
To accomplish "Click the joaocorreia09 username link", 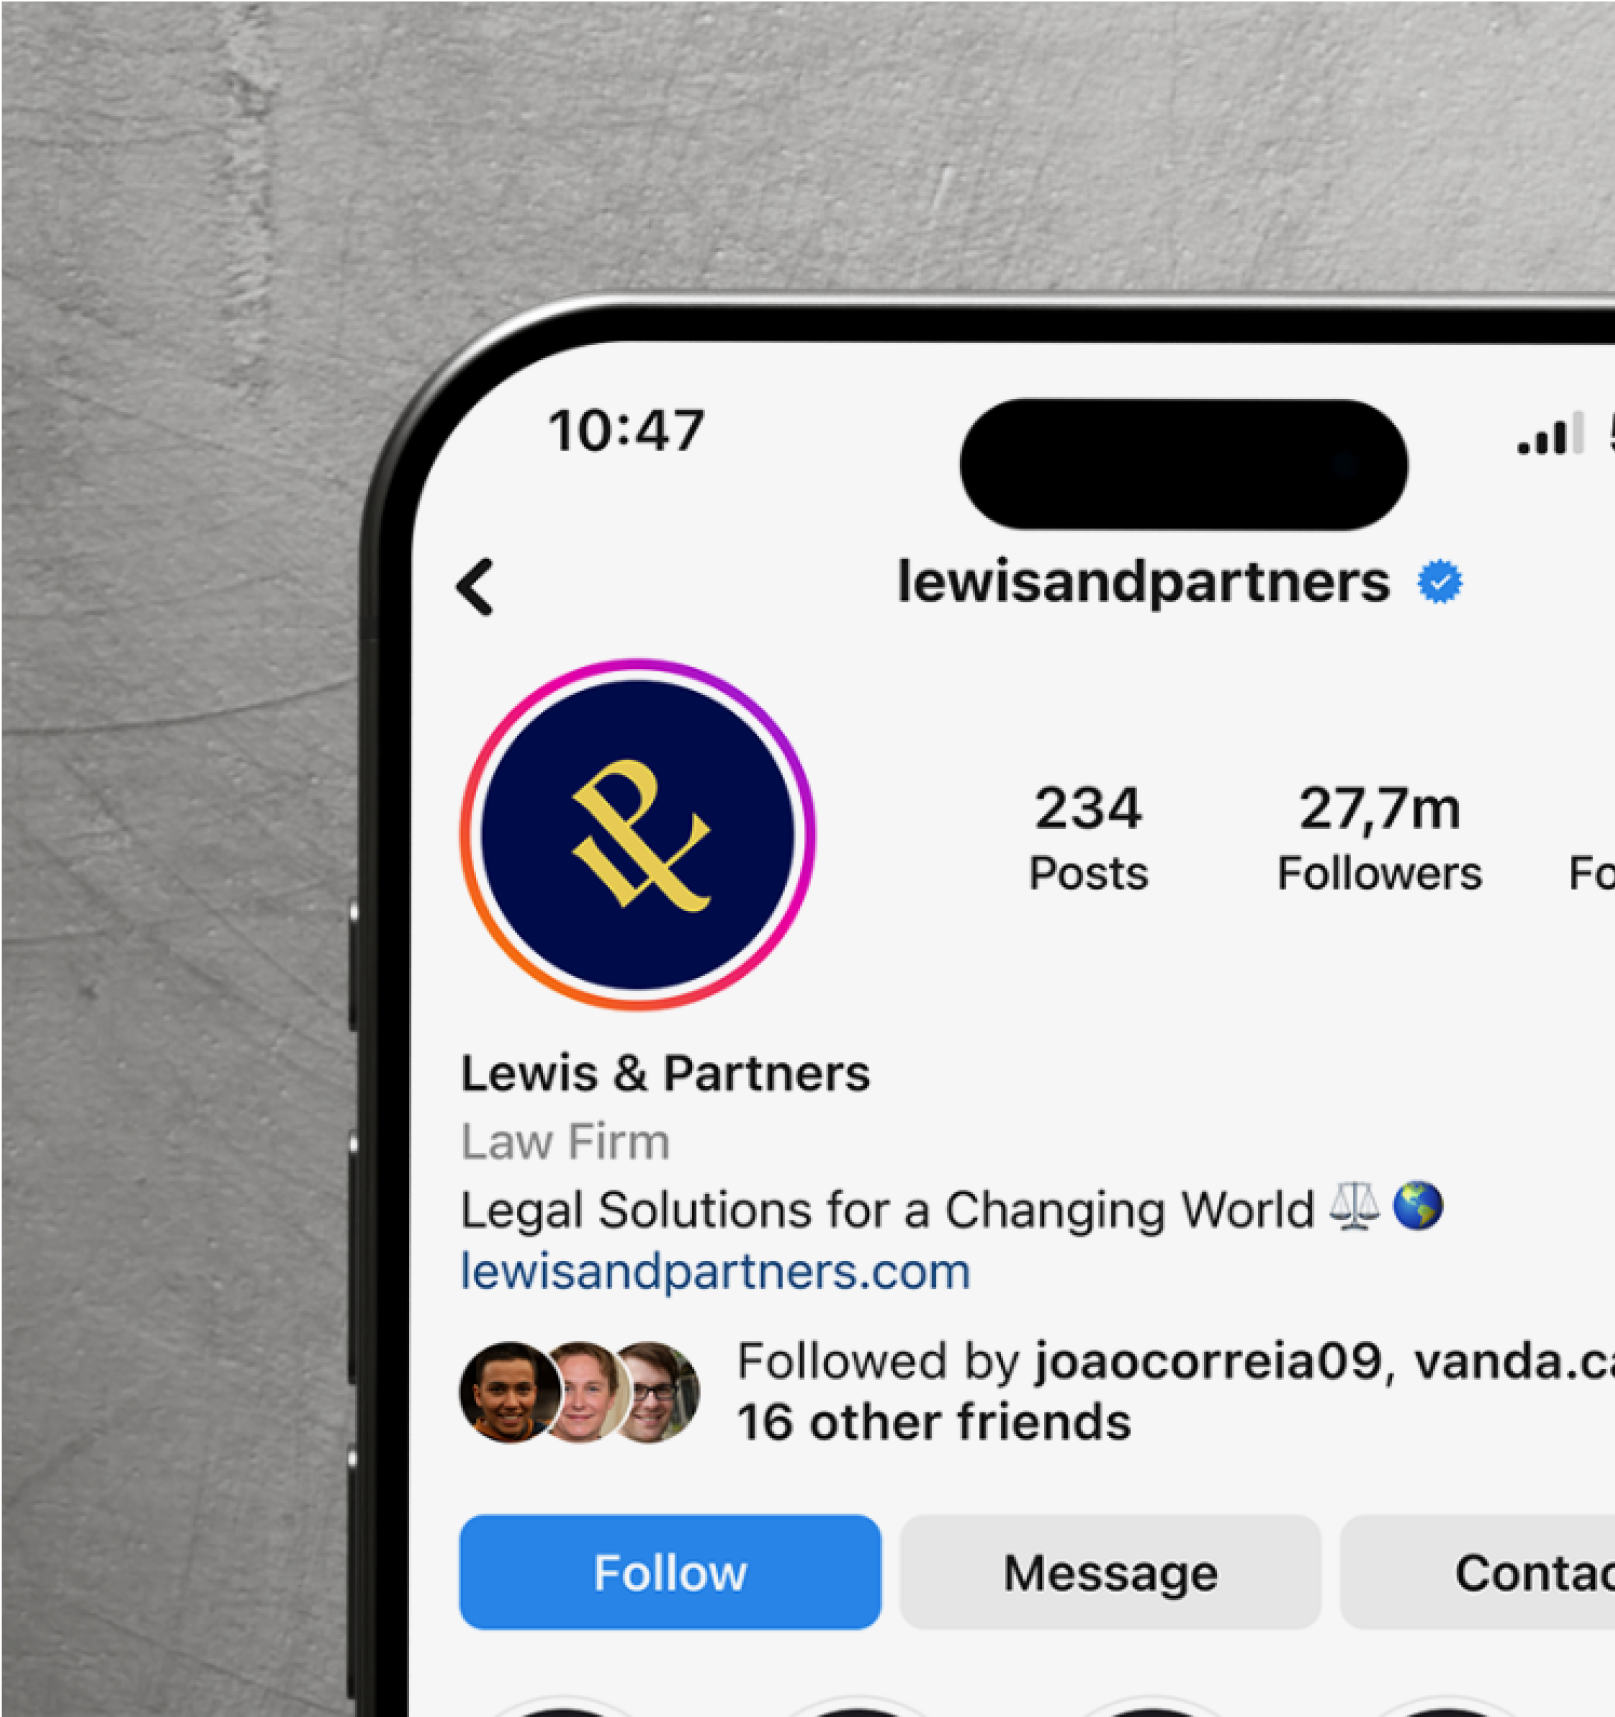I will [1208, 1361].
